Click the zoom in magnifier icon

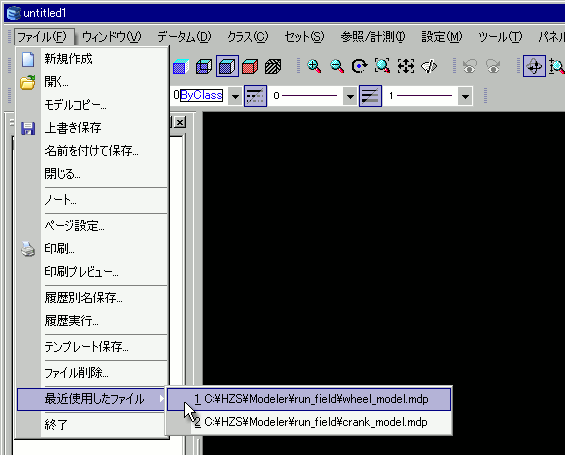pos(314,66)
